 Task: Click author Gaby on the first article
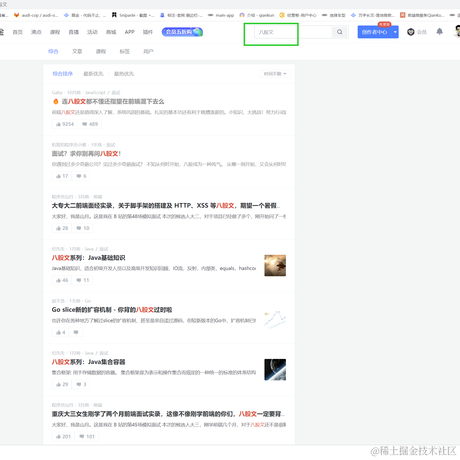57,92
